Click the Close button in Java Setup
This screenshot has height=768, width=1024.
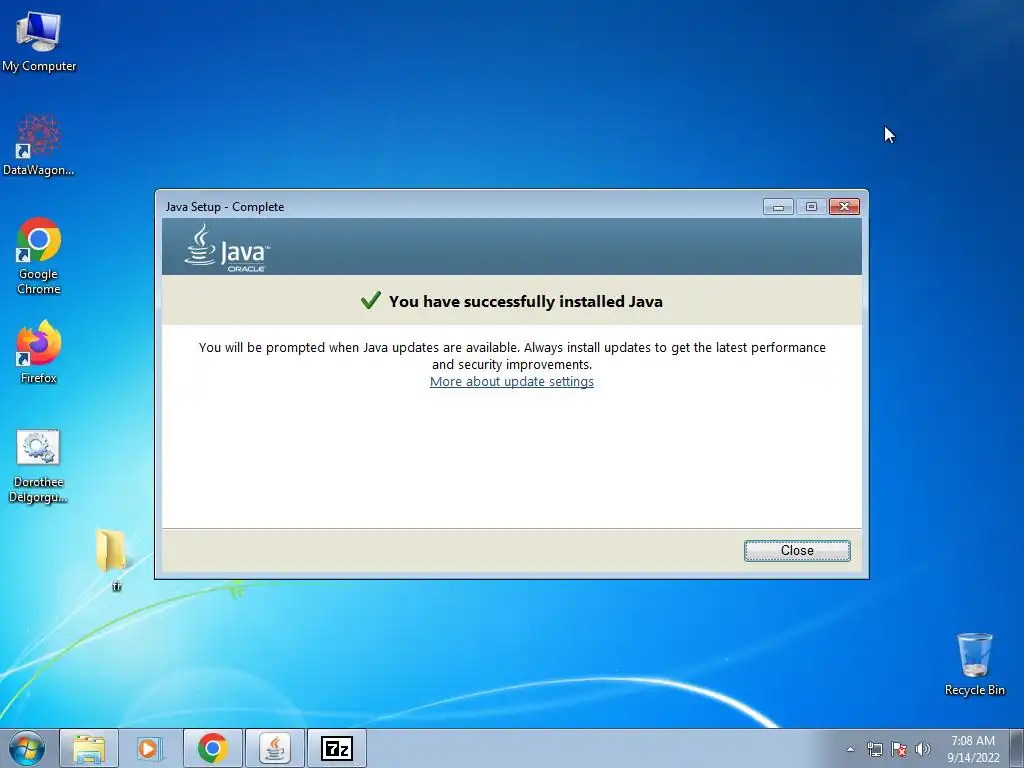[797, 551]
